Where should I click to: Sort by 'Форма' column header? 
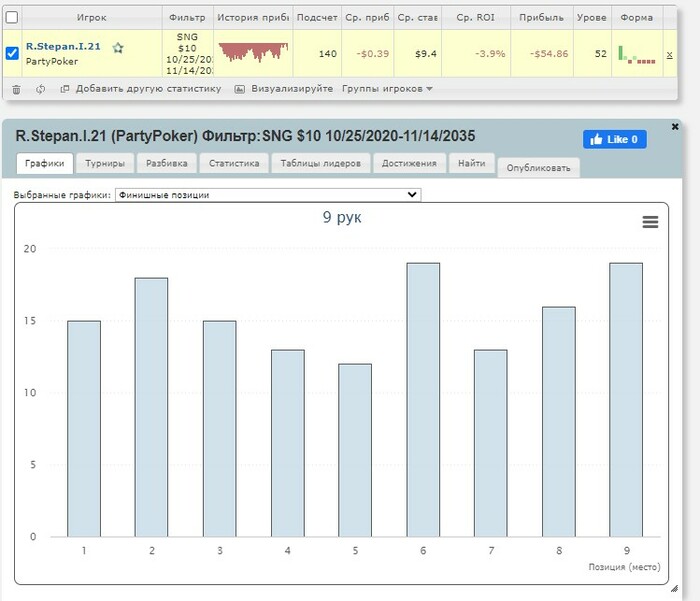(x=637, y=17)
